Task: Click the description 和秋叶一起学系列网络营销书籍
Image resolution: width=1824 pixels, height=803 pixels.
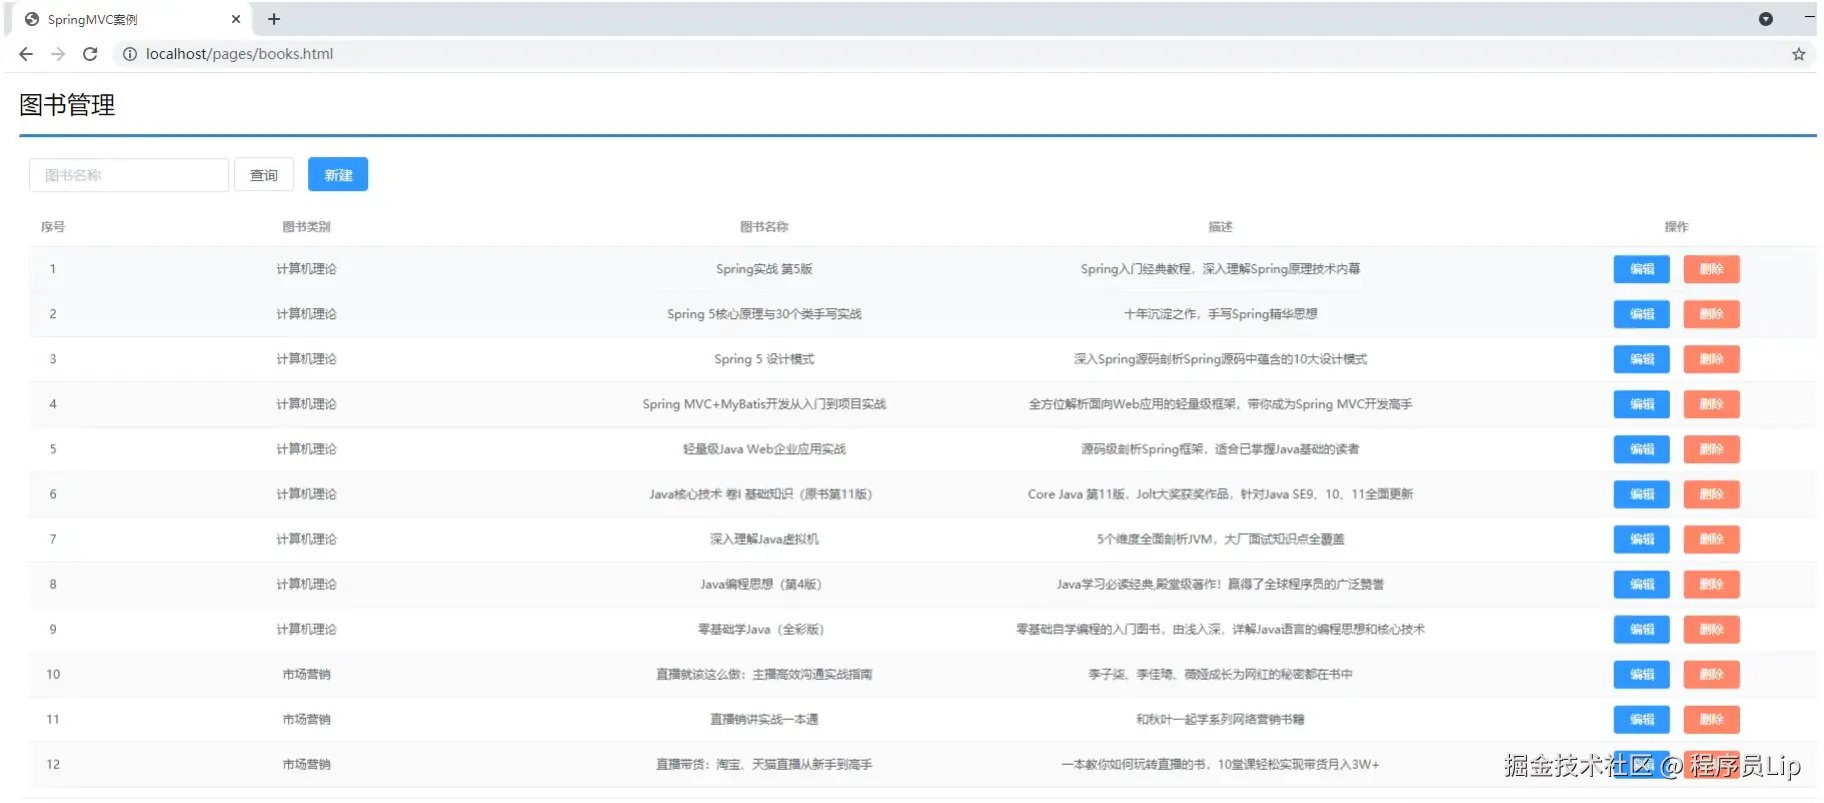Action: (1220, 719)
